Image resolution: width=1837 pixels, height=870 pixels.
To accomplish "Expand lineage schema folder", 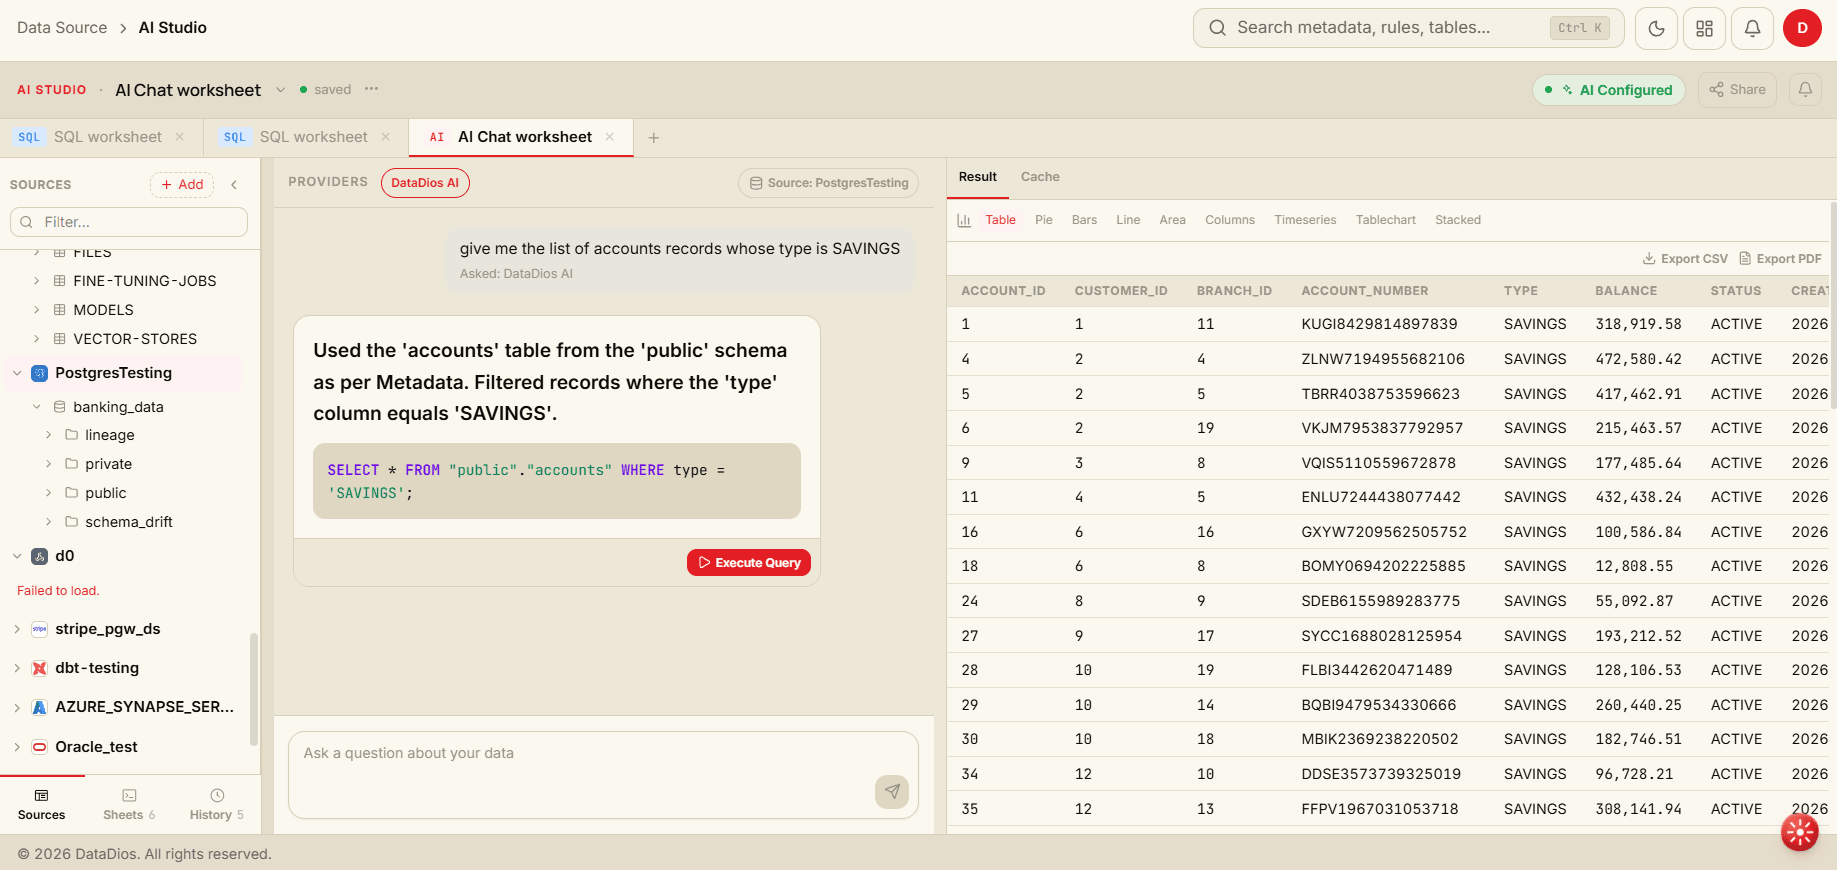I will (x=49, y=435).
